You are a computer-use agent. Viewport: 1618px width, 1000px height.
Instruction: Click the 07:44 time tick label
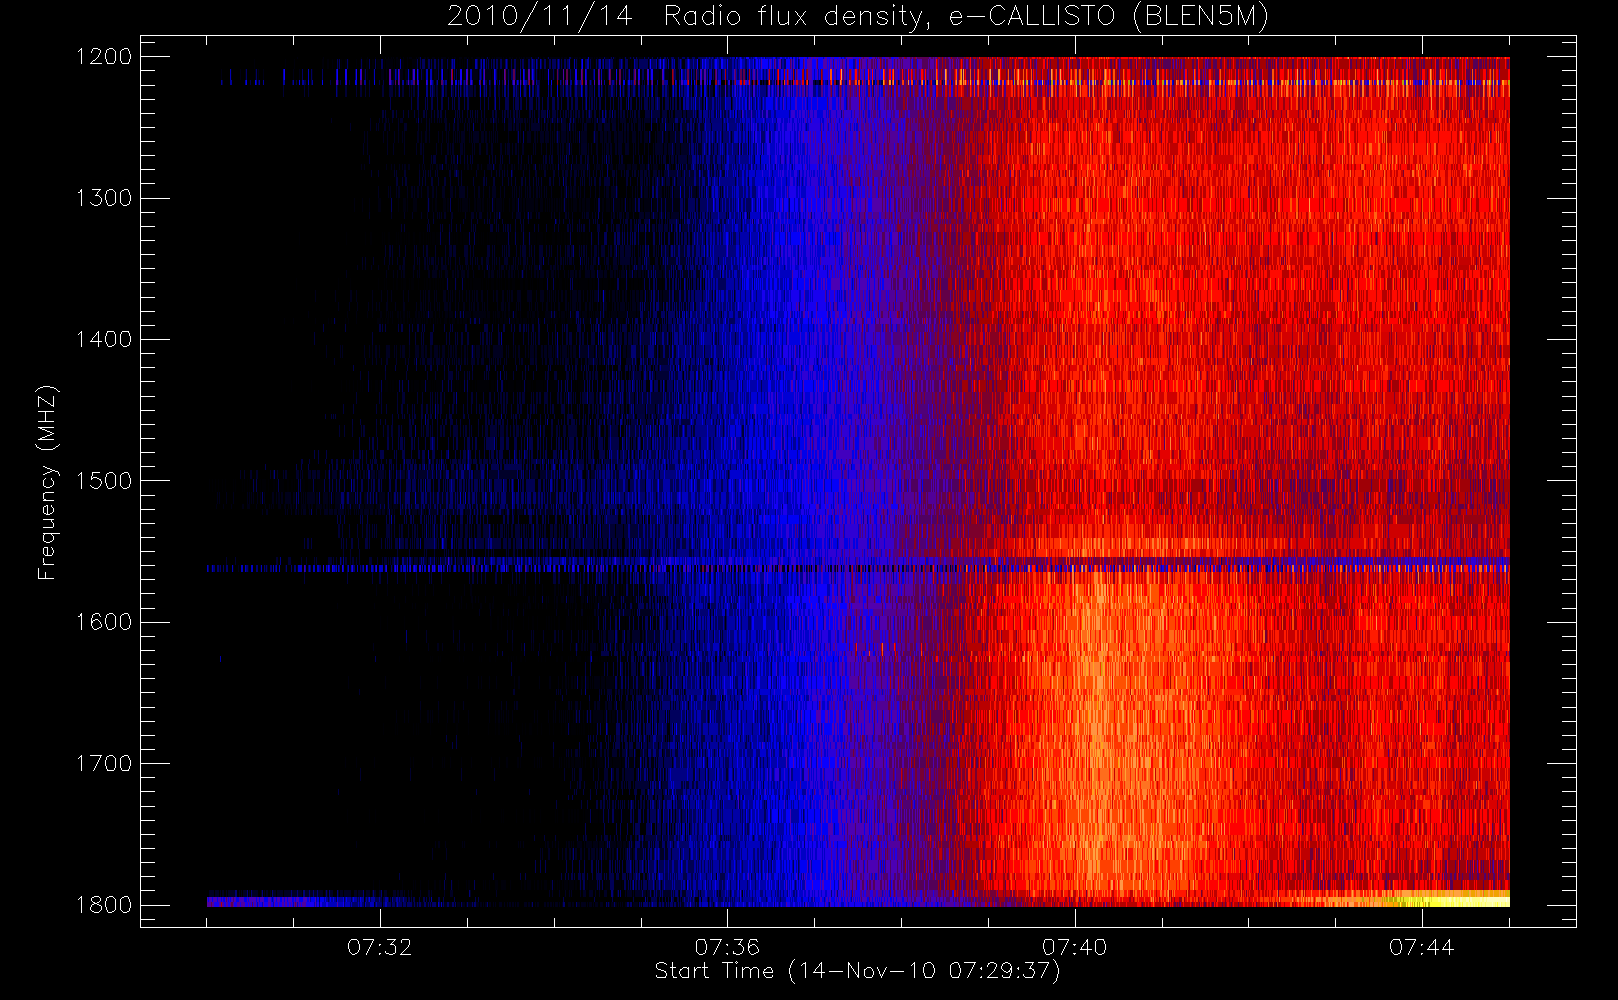[x=1422, y=947]
